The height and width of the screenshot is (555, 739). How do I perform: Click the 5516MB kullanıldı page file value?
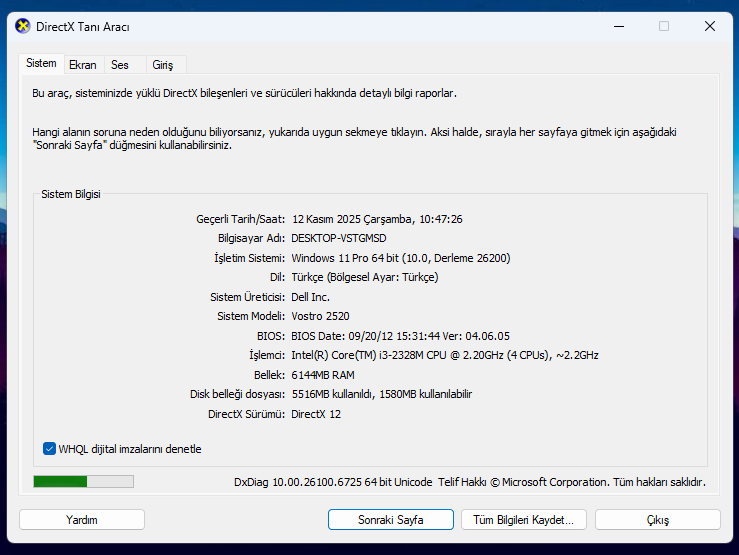click(382, 394)
